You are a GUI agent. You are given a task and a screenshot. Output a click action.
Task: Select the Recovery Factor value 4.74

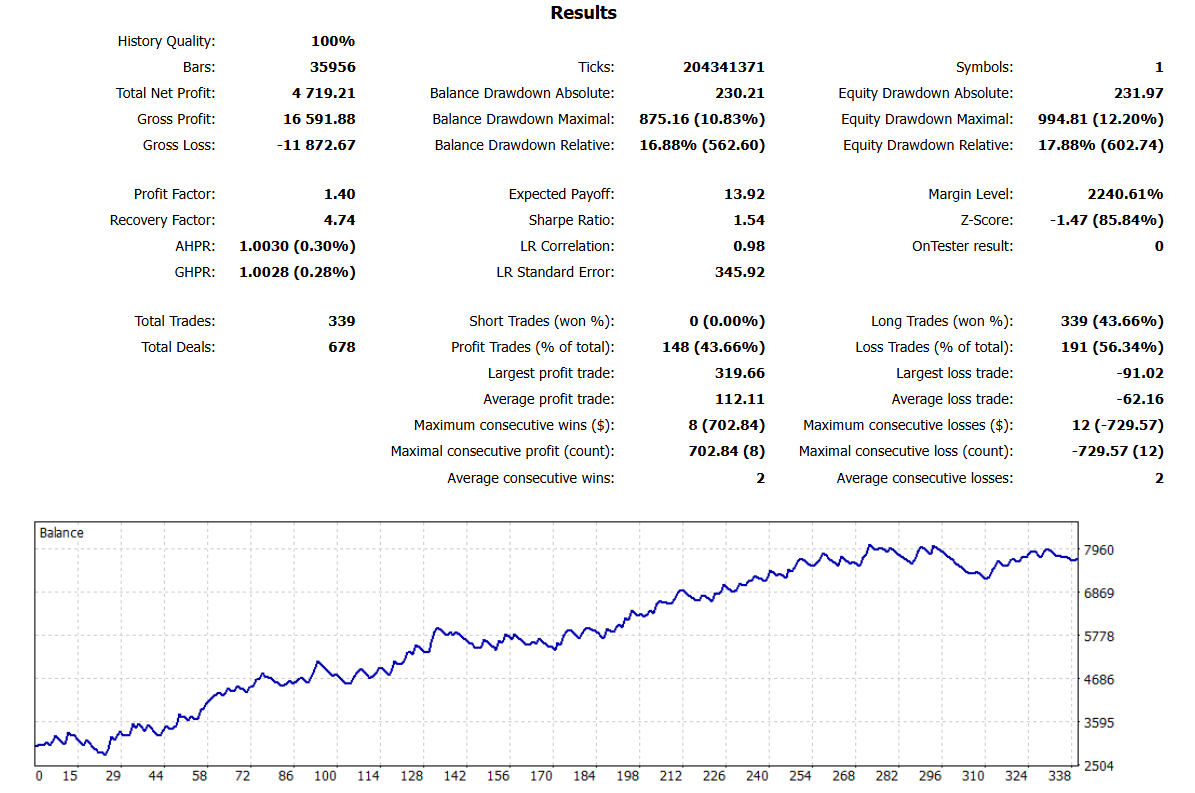pos(340,220)
